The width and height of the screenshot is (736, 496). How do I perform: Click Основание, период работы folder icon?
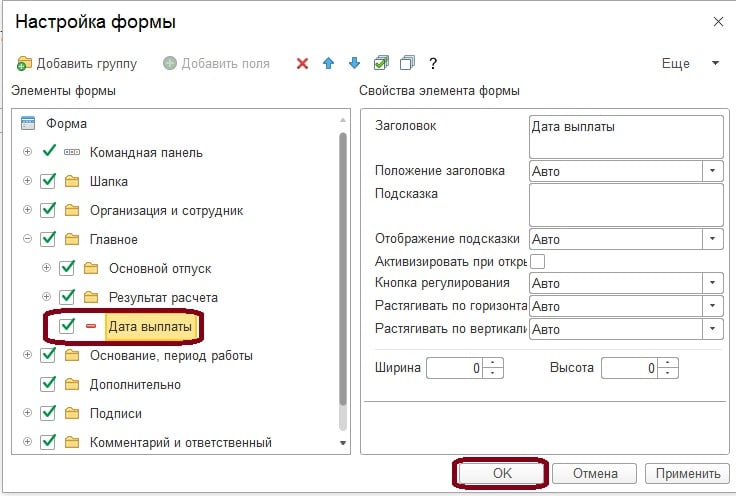tap(72, 356)
